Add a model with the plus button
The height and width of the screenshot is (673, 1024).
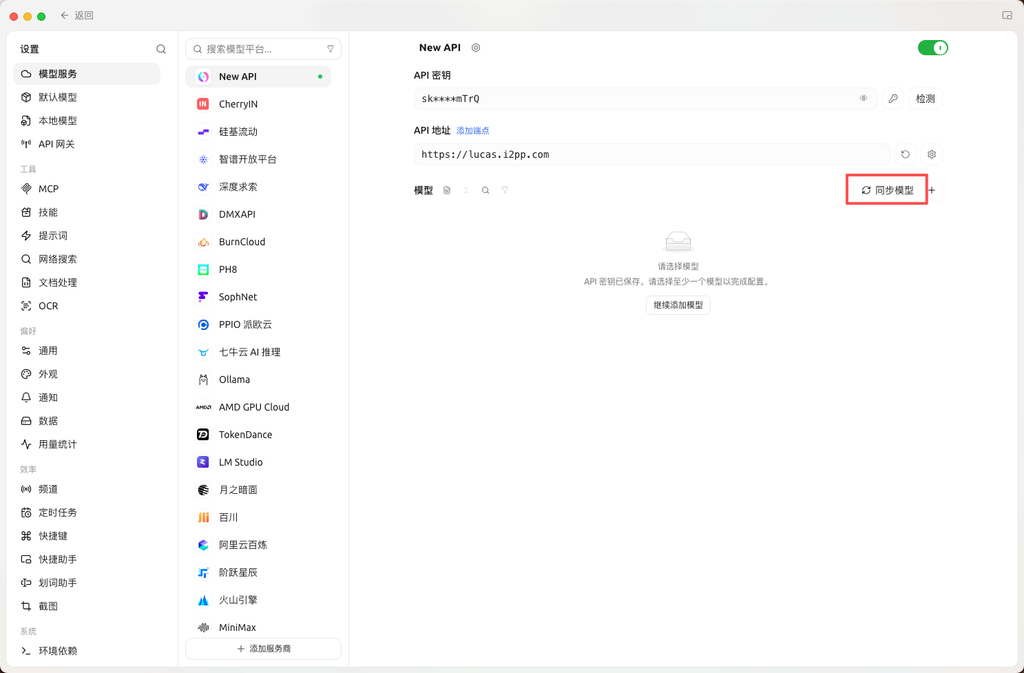pos(932,190)
